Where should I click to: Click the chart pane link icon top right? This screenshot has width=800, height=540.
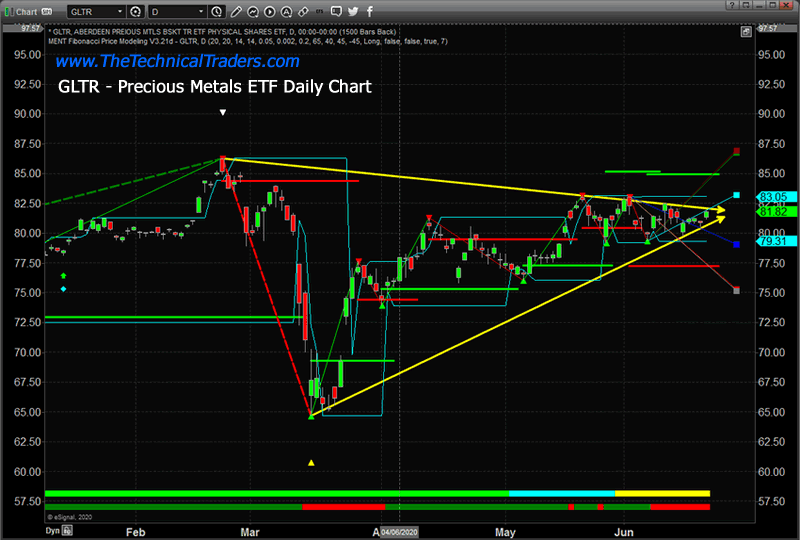click(x=746, y=32)
